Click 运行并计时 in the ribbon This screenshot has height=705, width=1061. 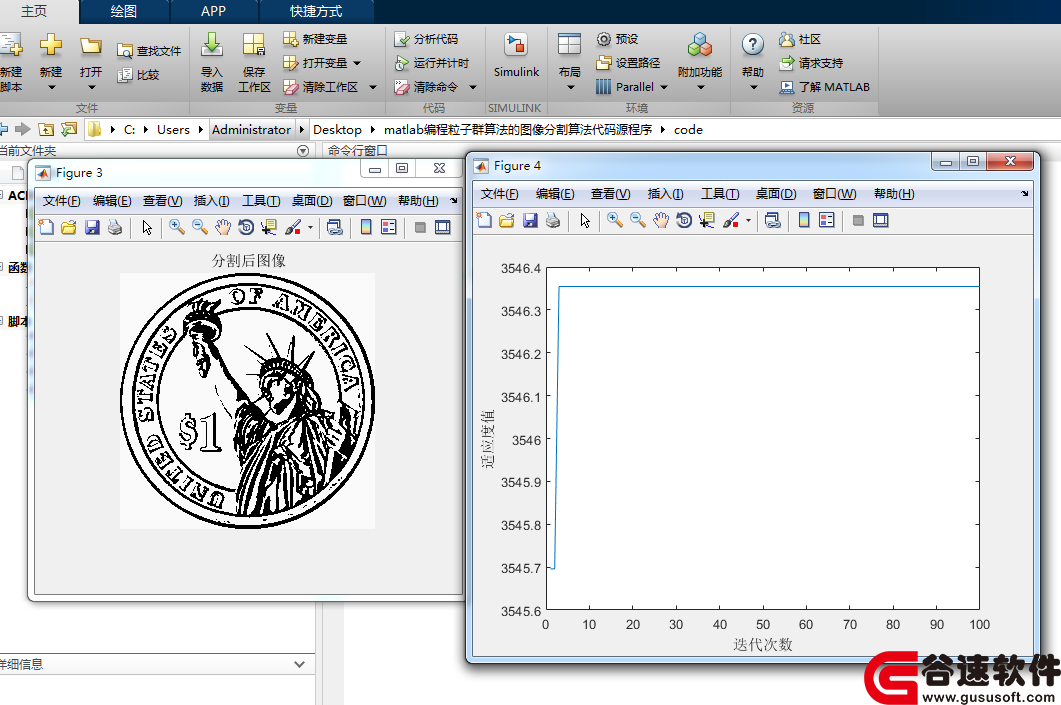point(432,63)
